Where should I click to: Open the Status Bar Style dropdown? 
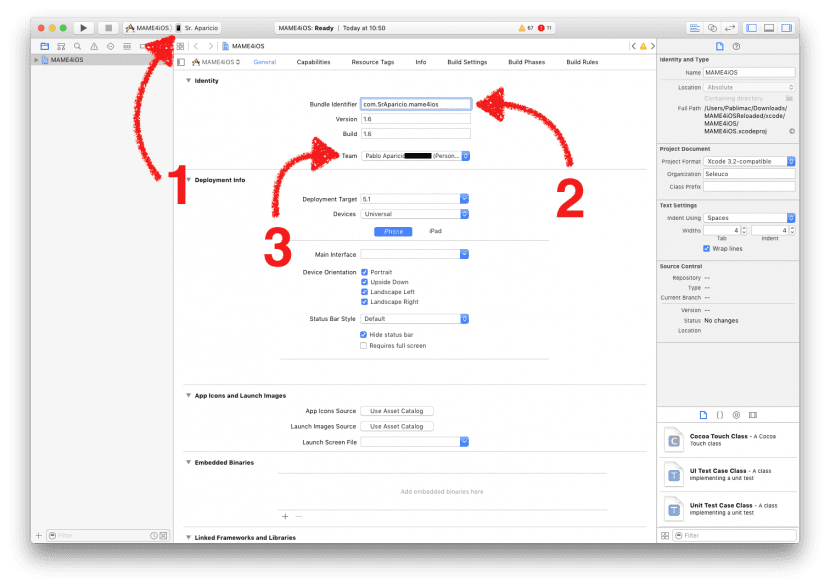pos(415,319)
